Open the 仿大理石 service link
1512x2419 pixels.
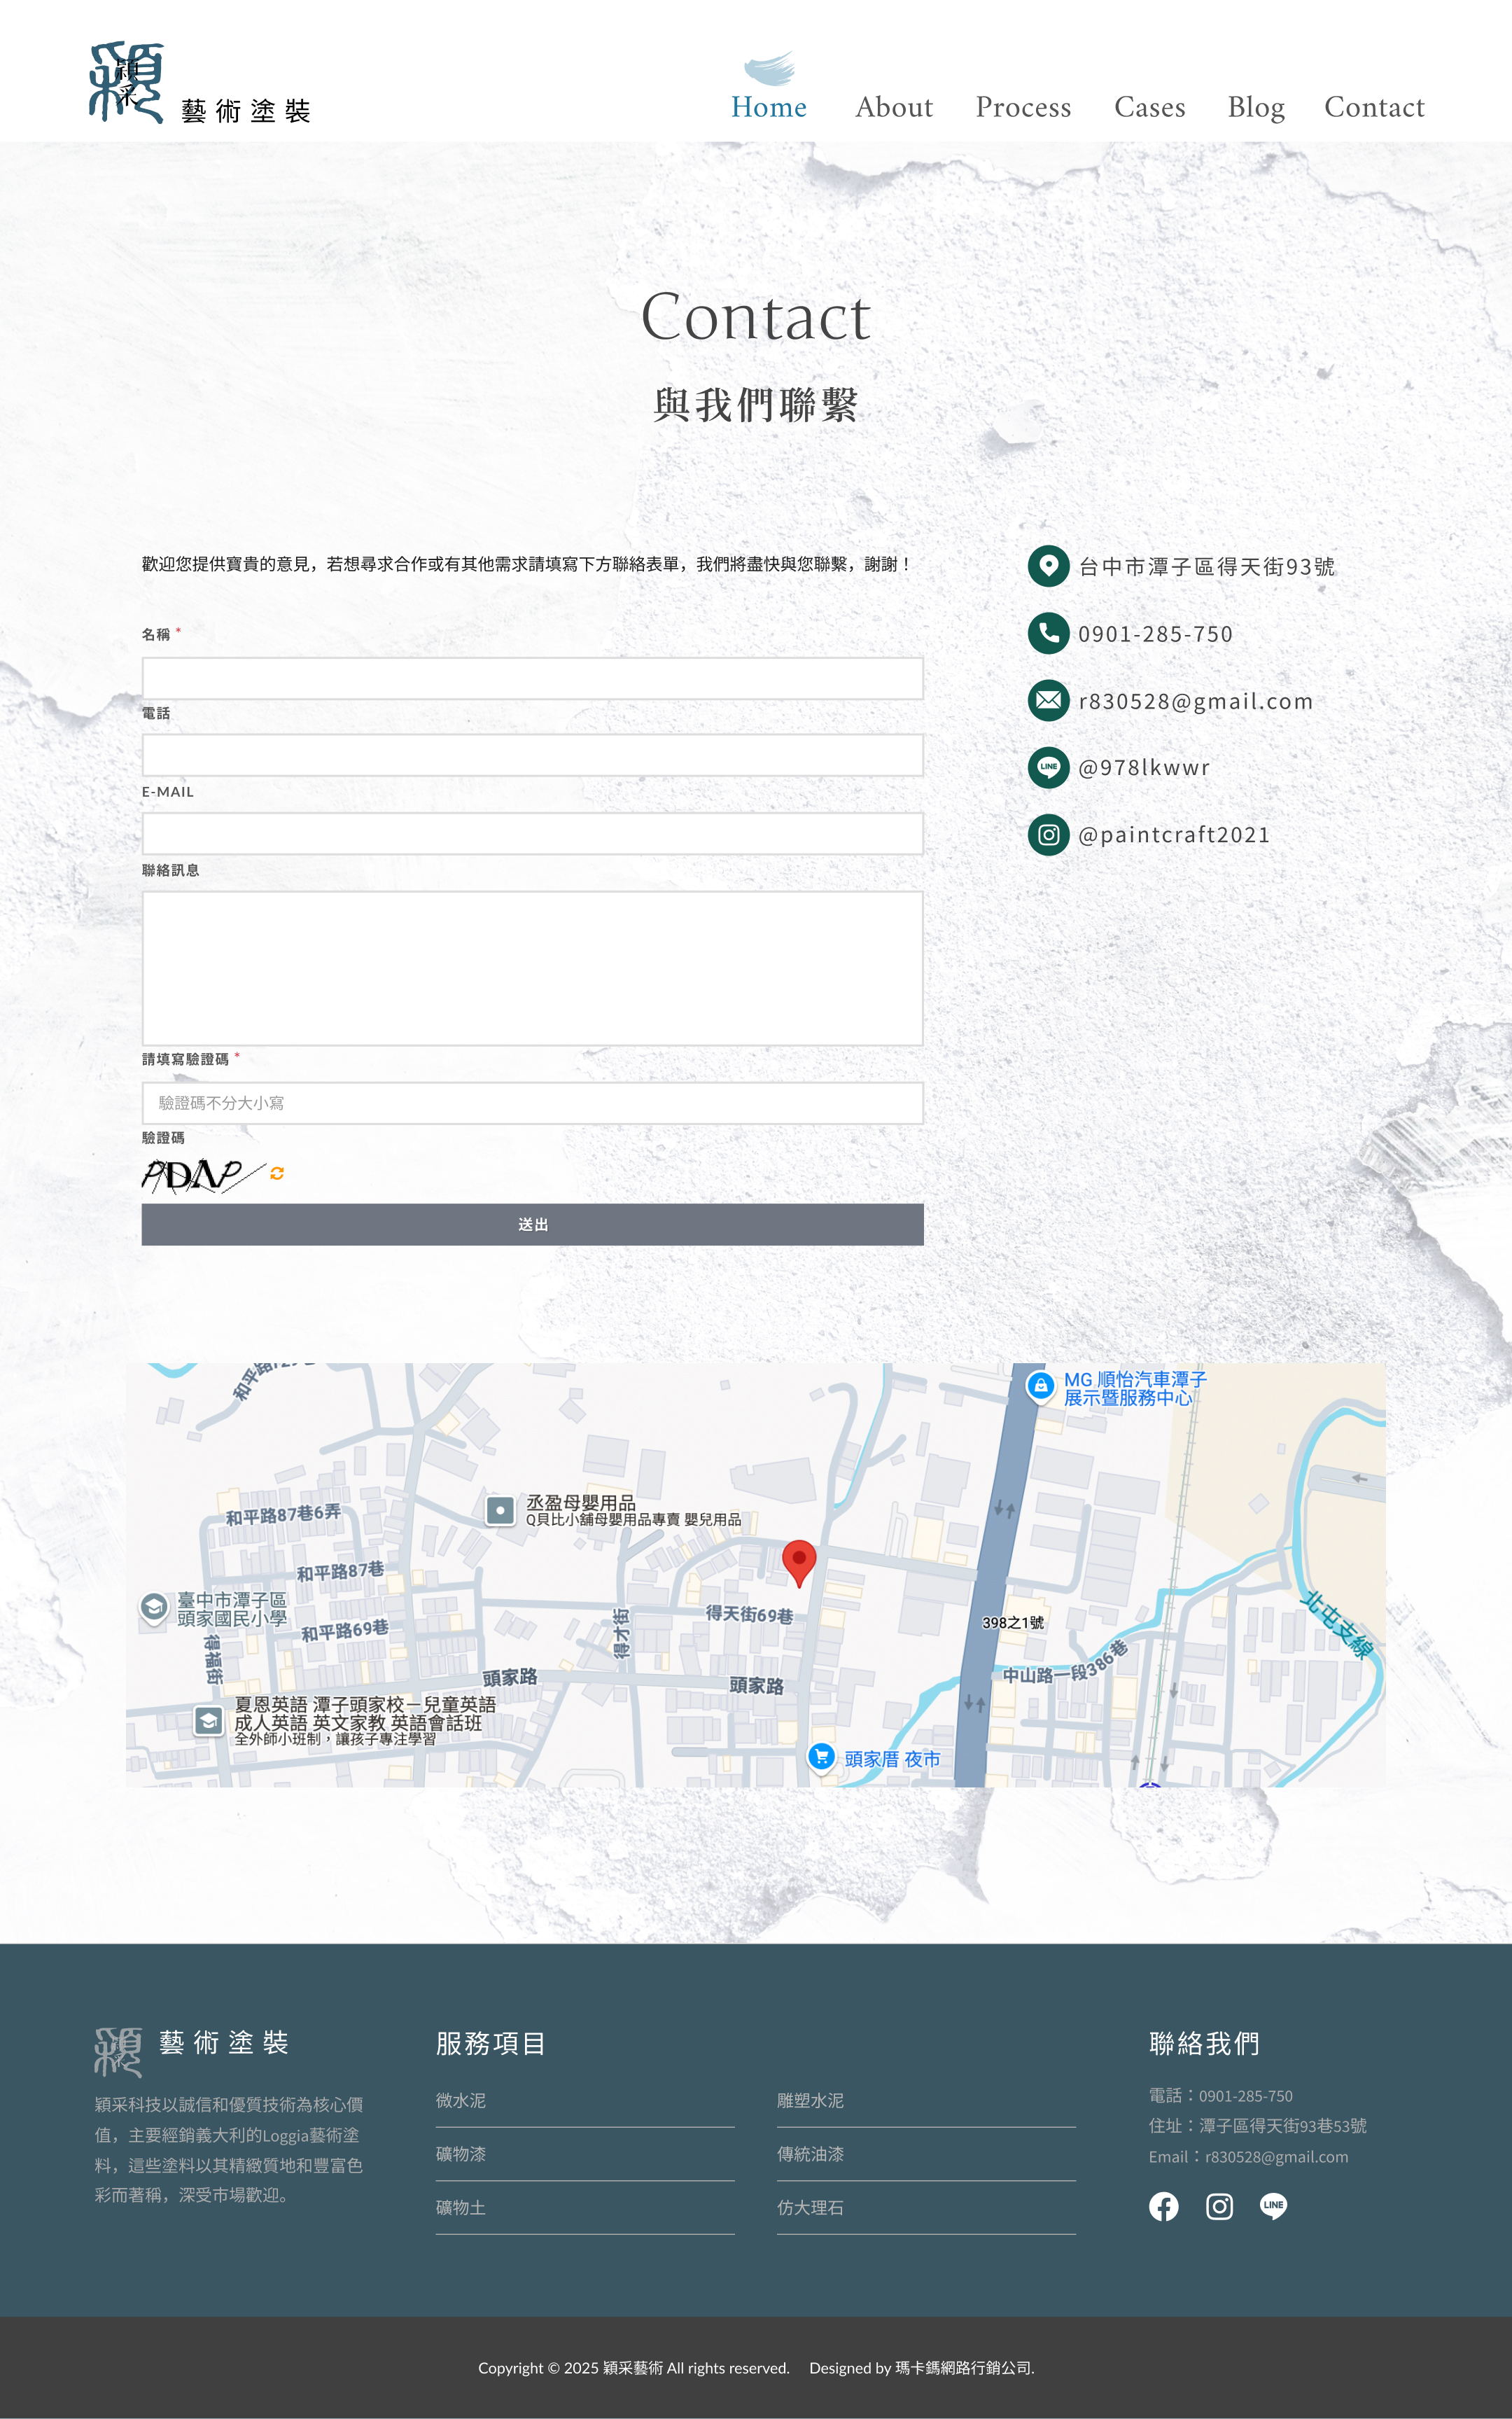pyautogui.click(x=810, y=2207)
